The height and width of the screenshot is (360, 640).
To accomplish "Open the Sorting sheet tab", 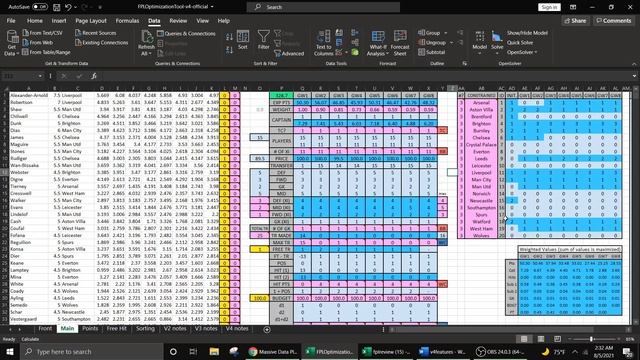I will [145, 329].
